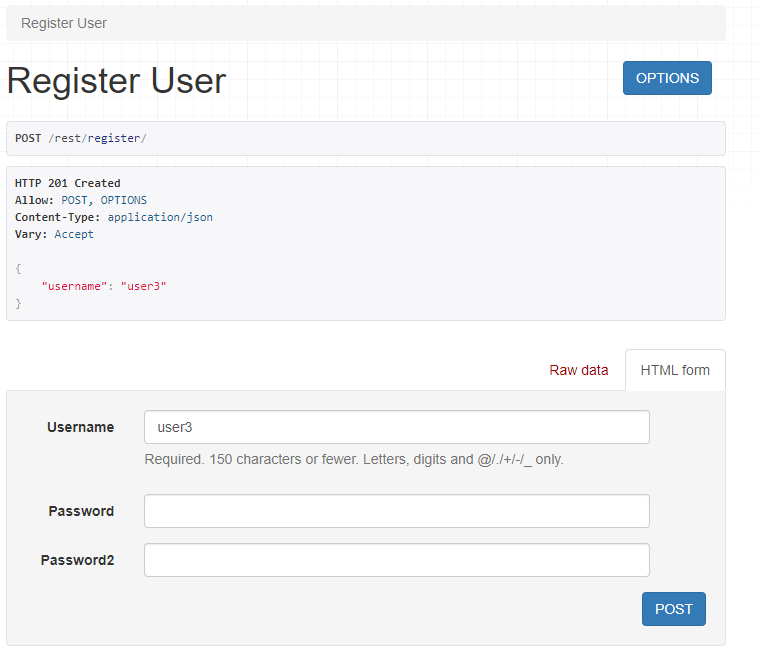Switch to the Raw data tab
Screen dimensions: 758x662
pos(579,370)
